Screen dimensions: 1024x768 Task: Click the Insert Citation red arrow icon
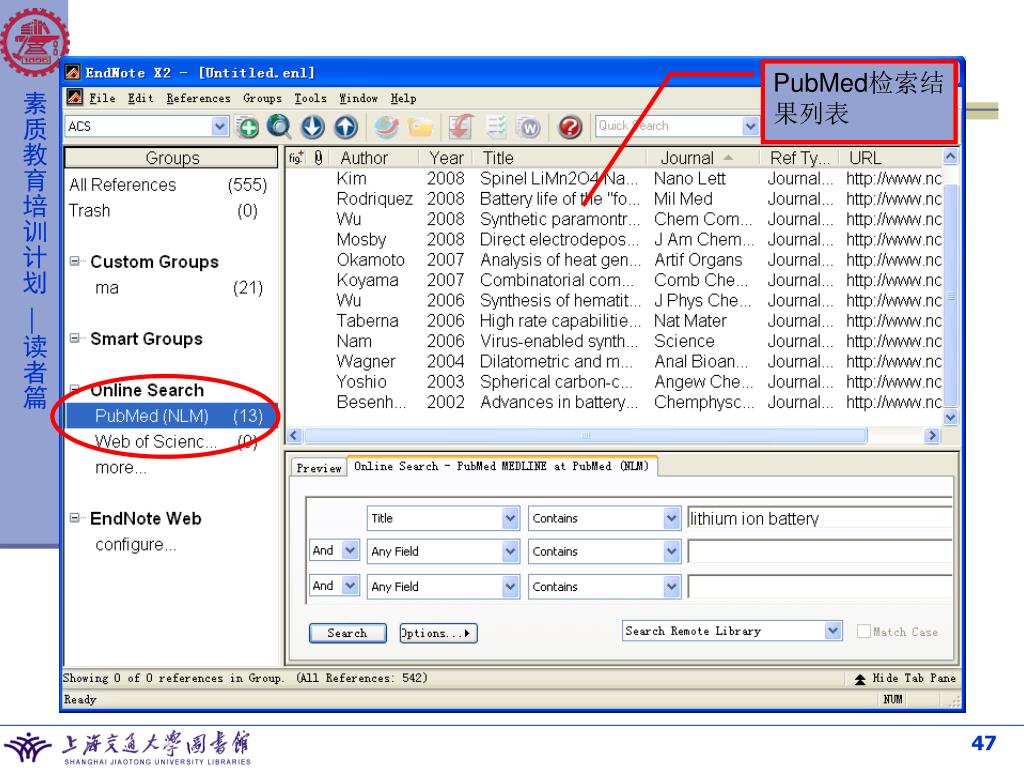461,127
